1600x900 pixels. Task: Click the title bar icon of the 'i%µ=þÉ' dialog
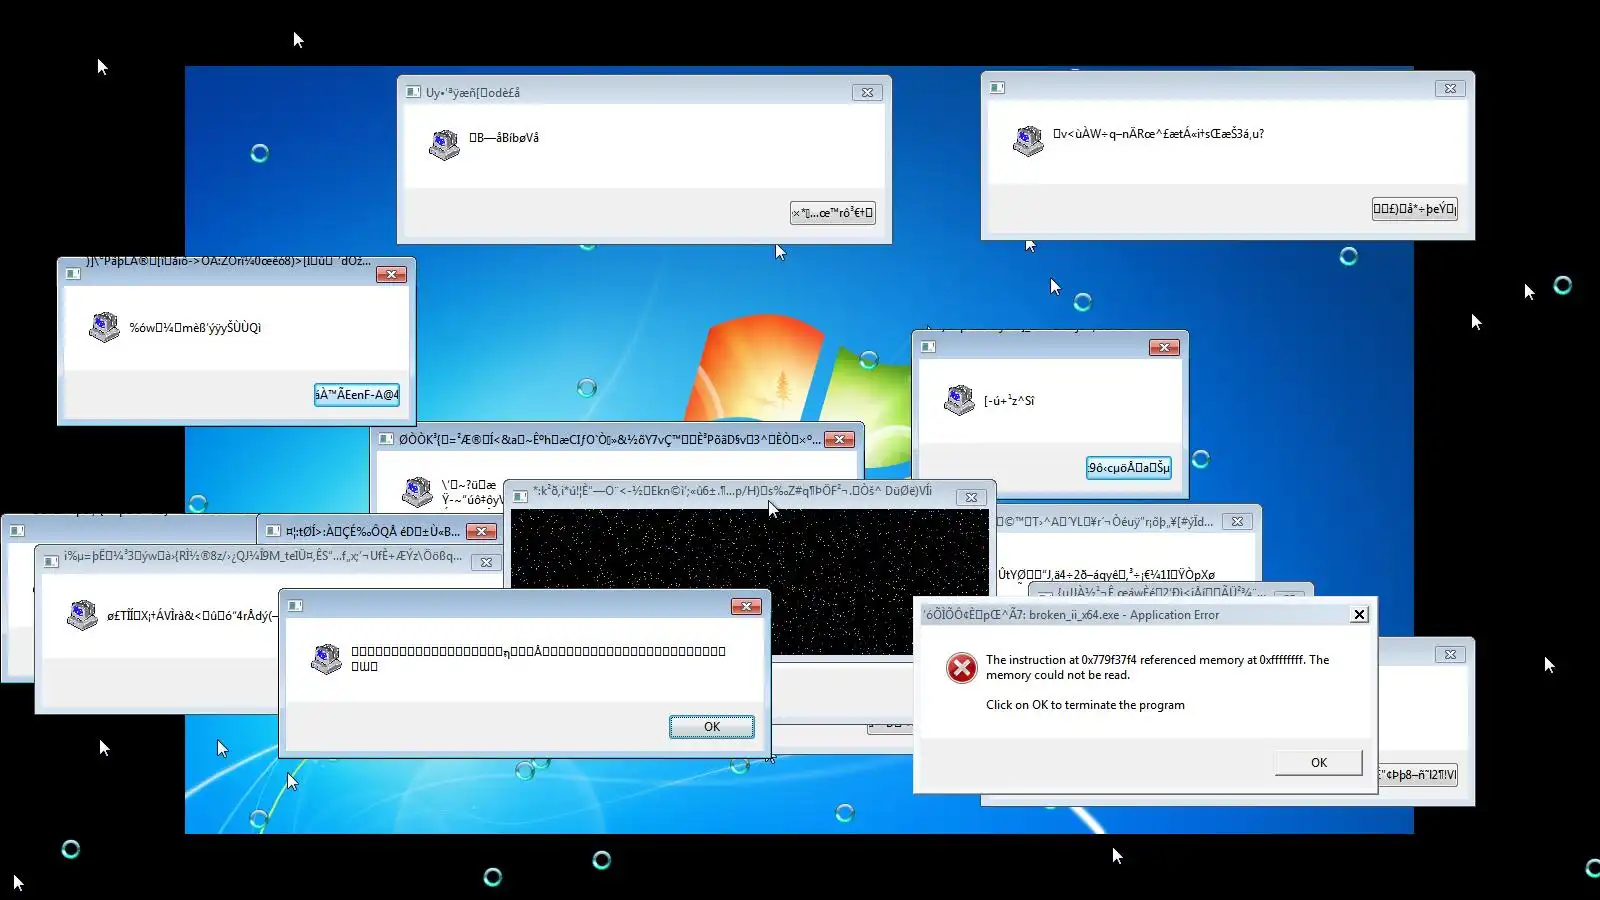(x=51, y=561)
